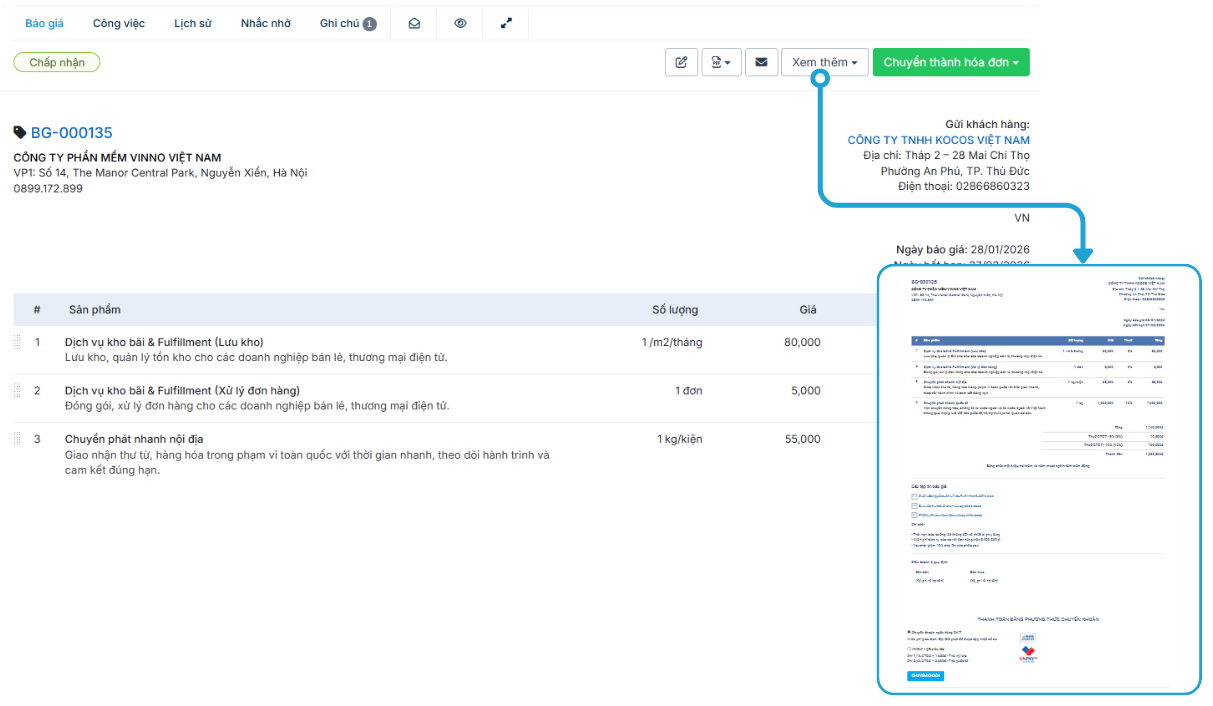Click the Số lượng column header
This screenshot has height=706, width=1213.
675,310
